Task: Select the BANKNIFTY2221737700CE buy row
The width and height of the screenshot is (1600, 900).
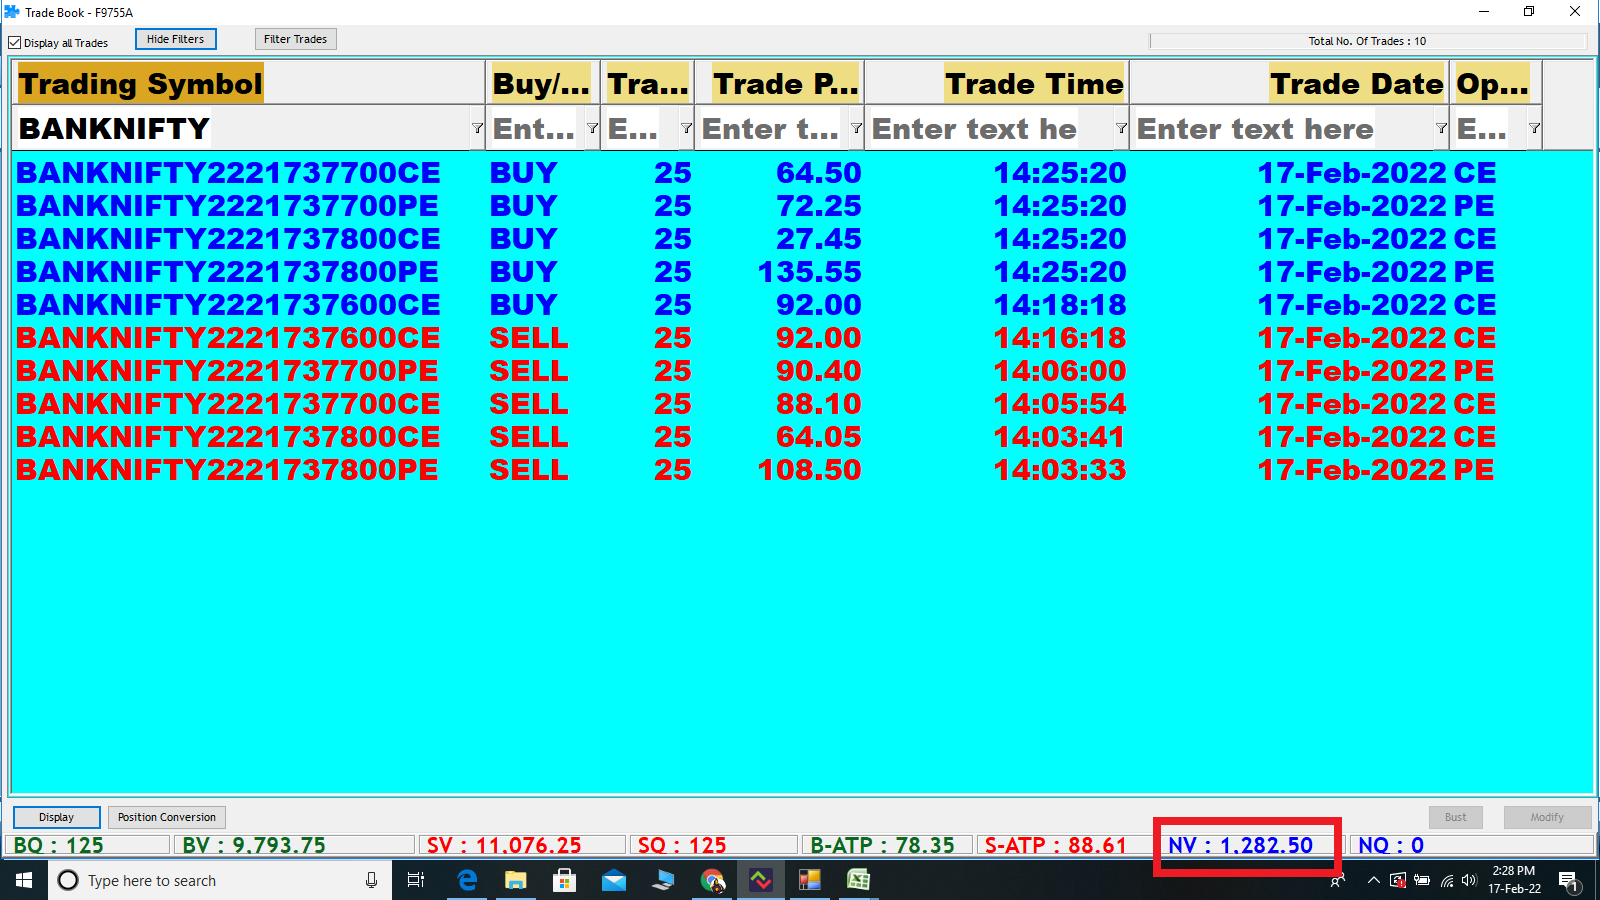Action: (x=802, y=173)
